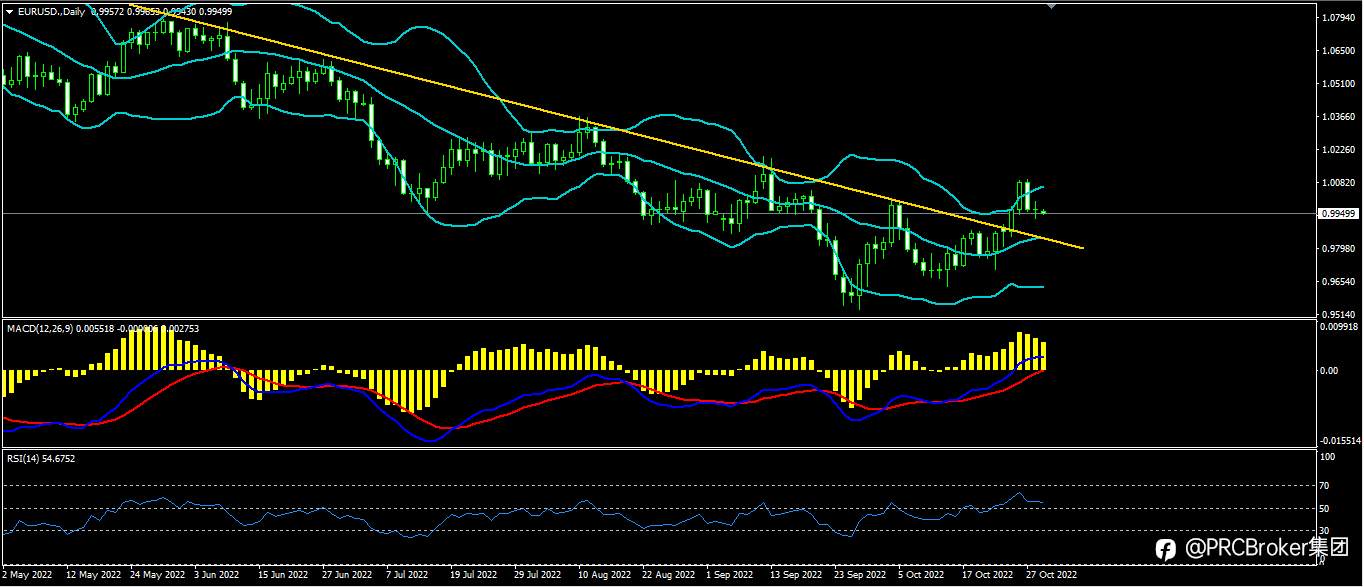Click the RSI scale level 50
This screenshot has height=587, width=1364.
(1326, 509)
